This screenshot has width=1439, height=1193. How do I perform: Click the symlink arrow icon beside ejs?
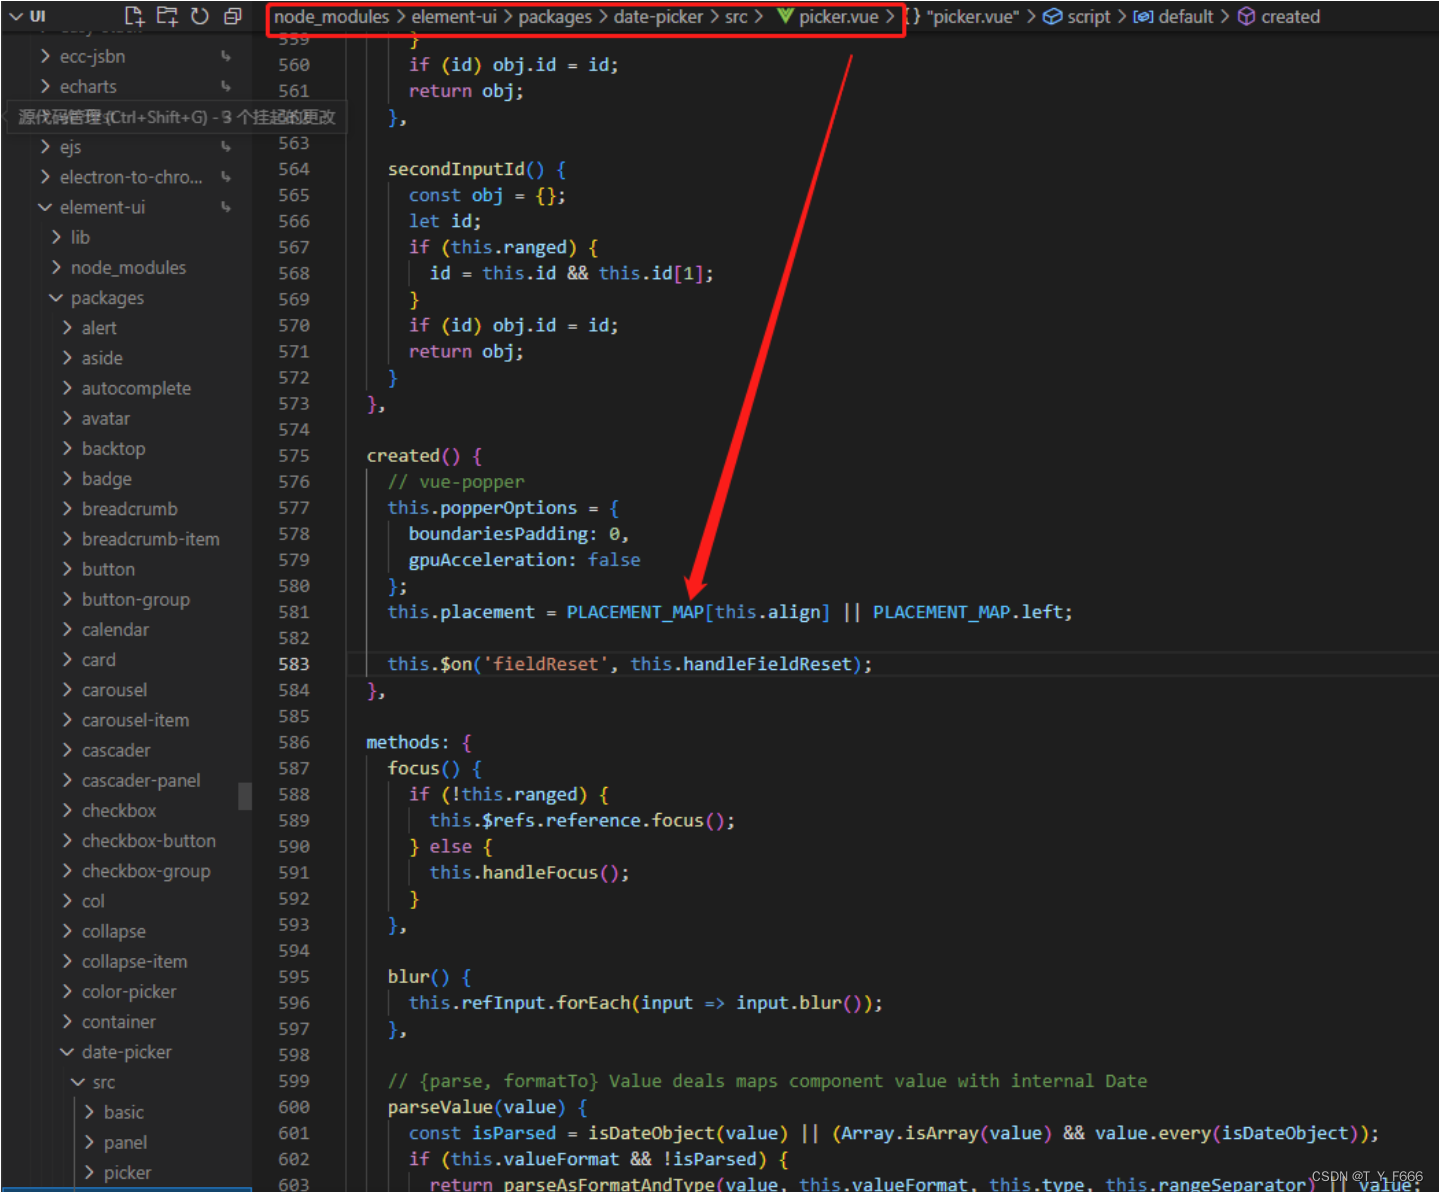point(226,147)
